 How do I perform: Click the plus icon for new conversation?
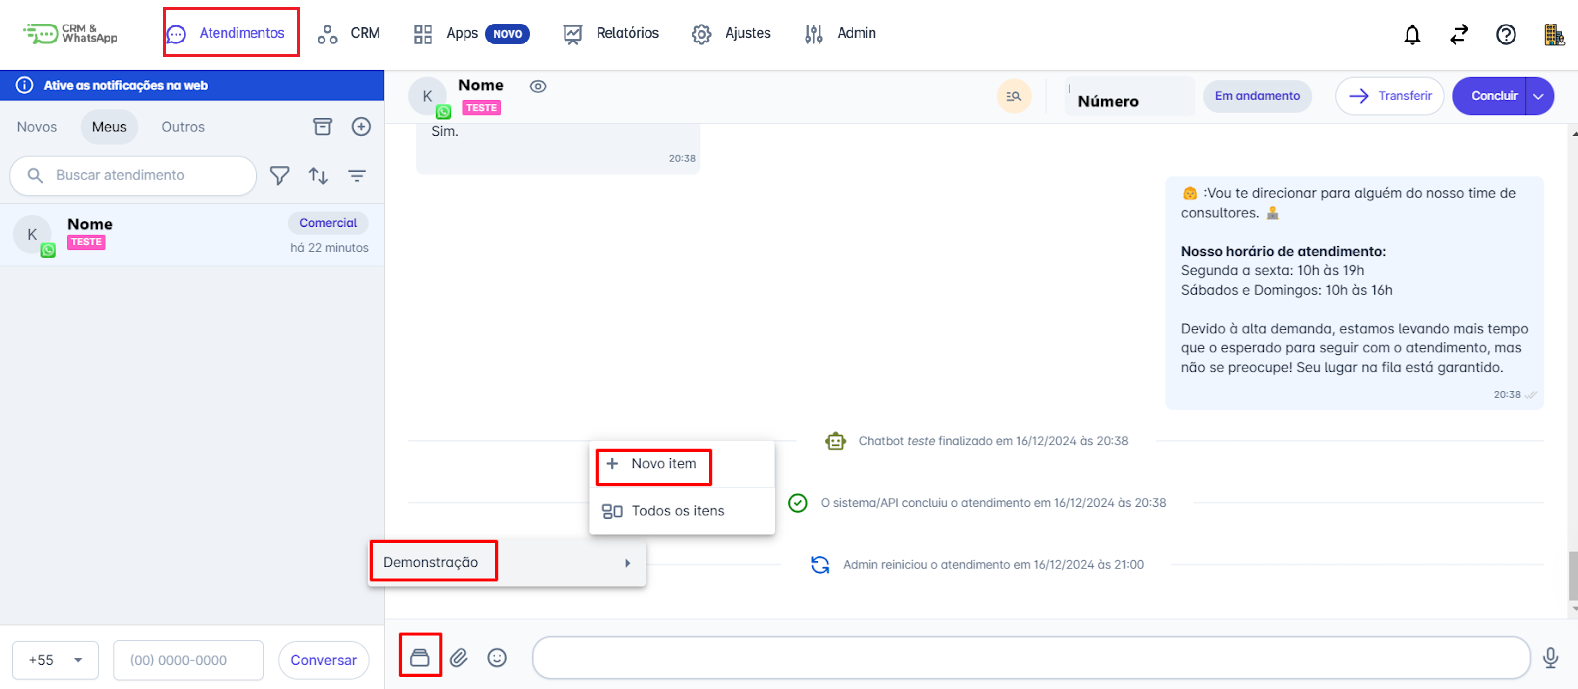pyautogui.click(x=361, y=127)
